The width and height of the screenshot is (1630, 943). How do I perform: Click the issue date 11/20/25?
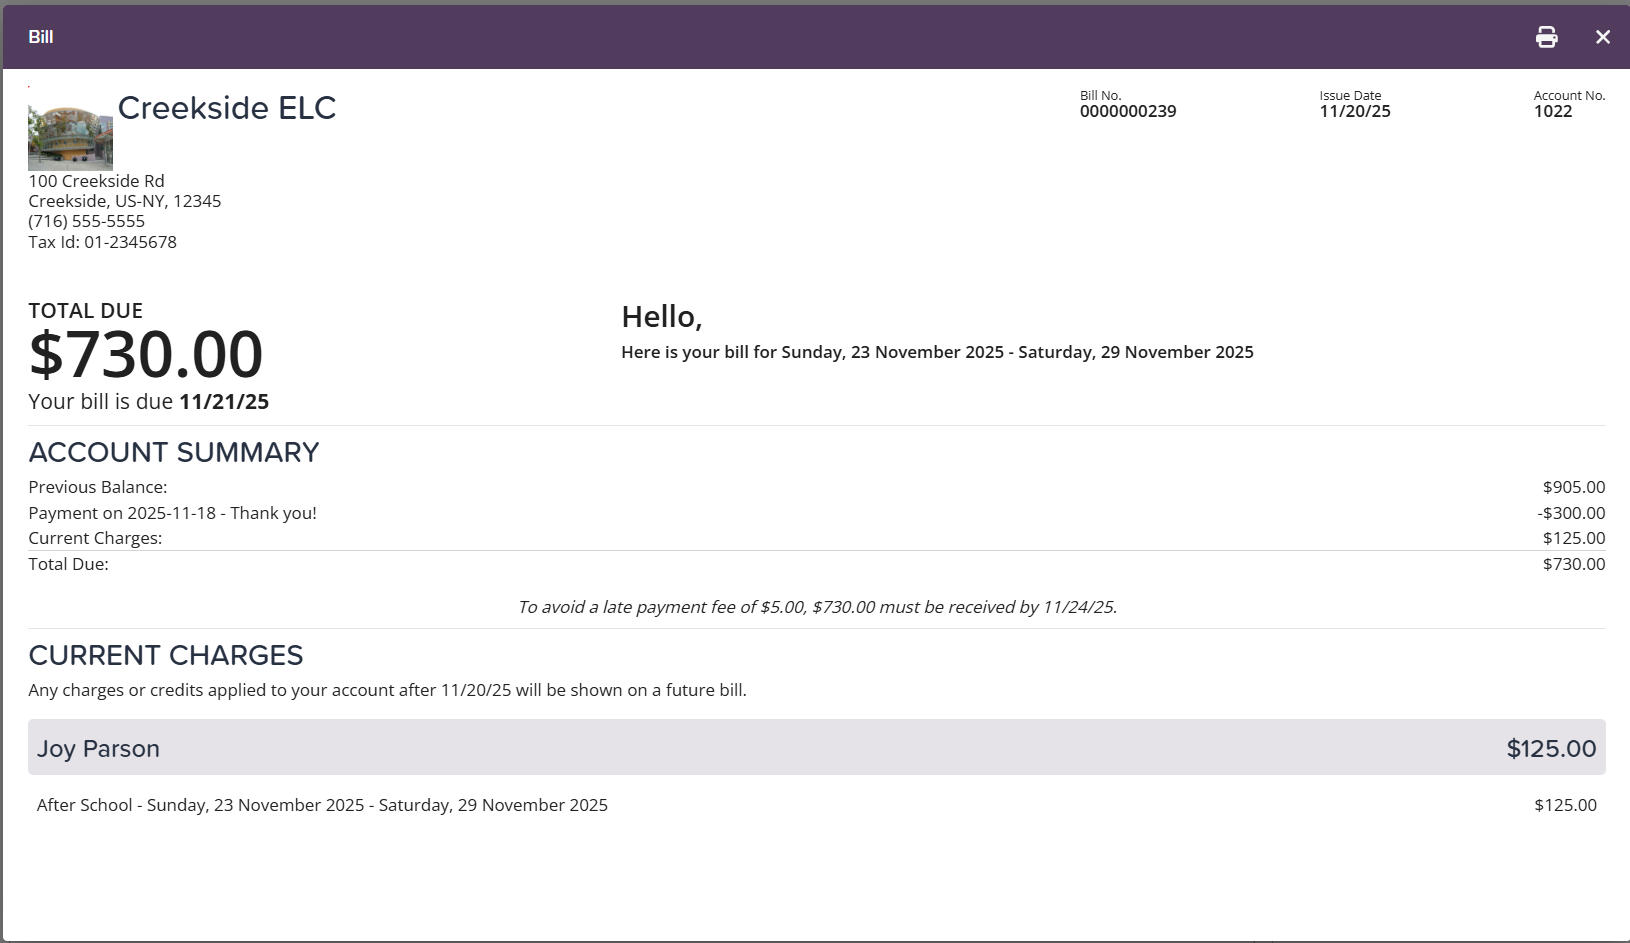coord(1354,111)
